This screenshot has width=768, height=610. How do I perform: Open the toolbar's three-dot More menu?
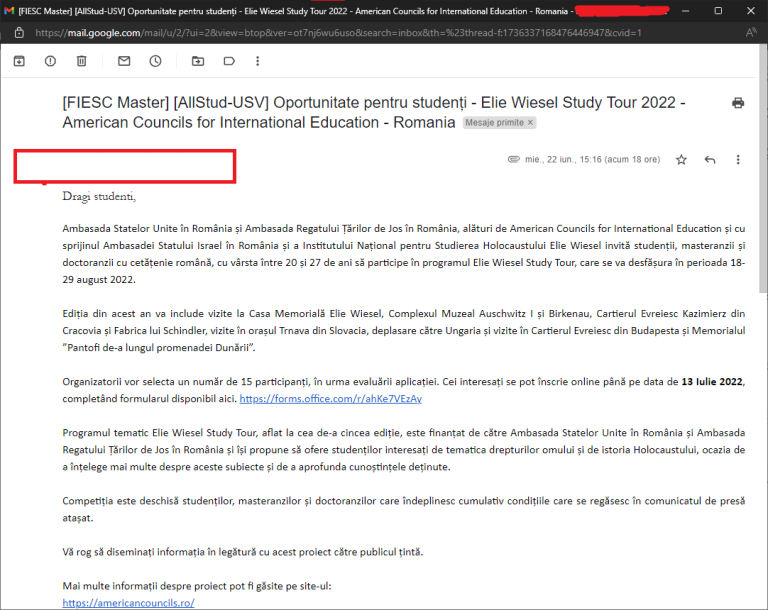pyautogui.click(x=258, y=61)
